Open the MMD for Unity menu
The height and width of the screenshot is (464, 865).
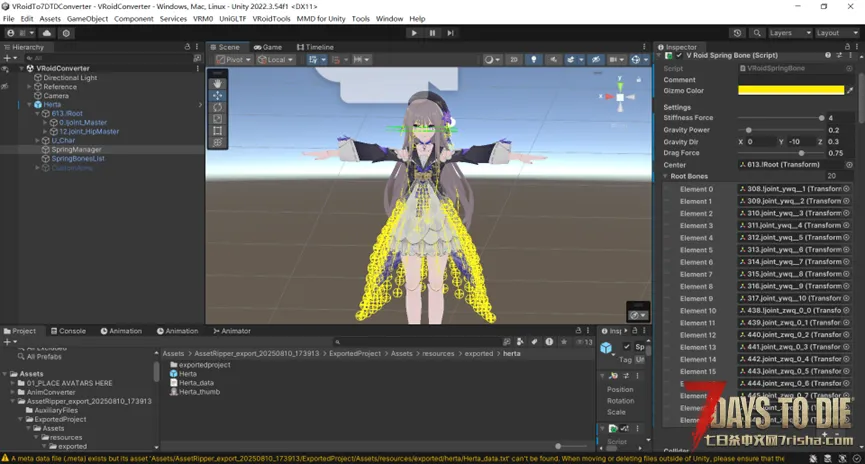321,19
